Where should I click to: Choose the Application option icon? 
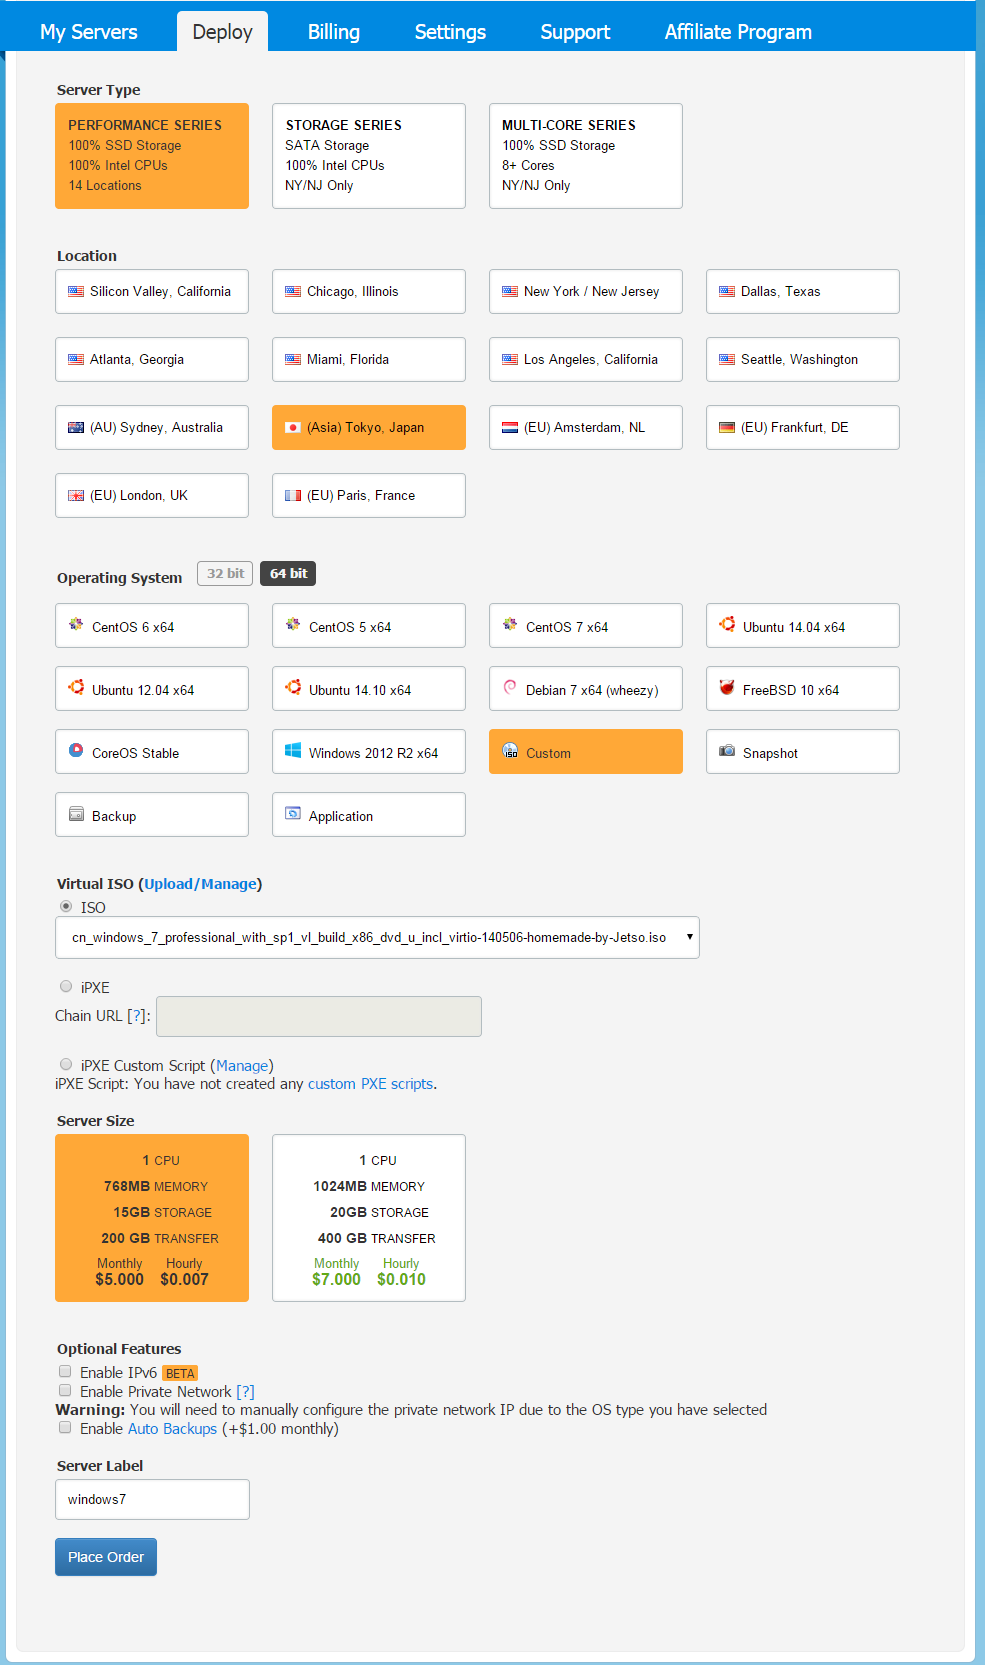pyautogui.click(x=293, y=814)
